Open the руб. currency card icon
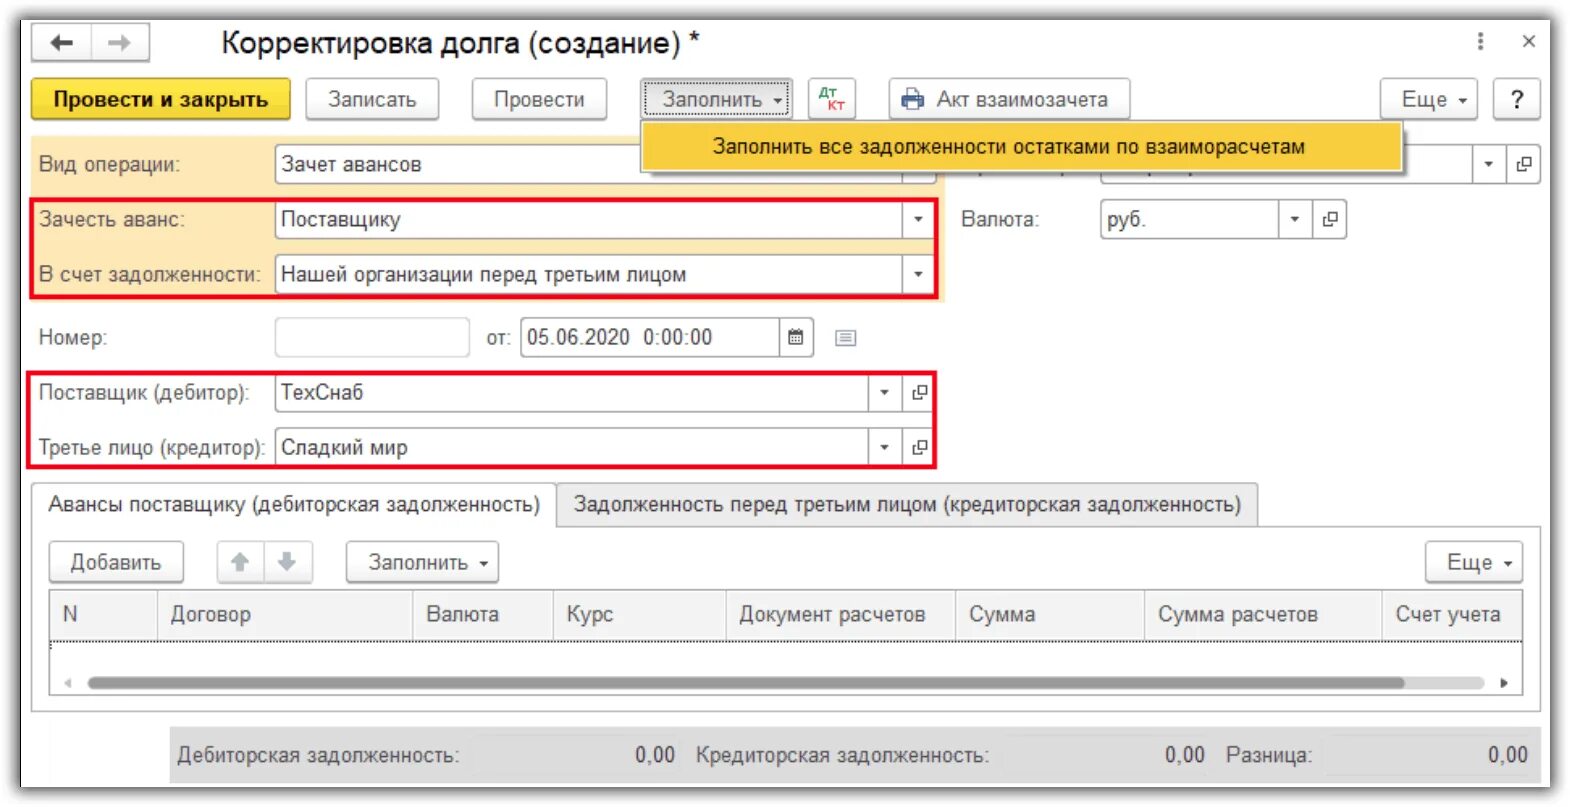The image size is (1570, 807). (1329, 220)
